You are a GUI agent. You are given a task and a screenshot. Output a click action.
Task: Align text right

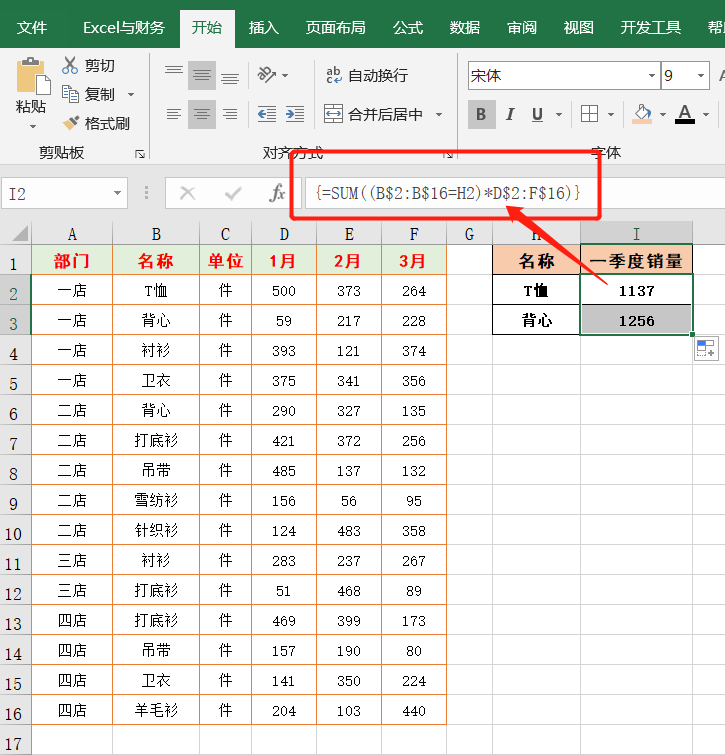coord(230,114)
